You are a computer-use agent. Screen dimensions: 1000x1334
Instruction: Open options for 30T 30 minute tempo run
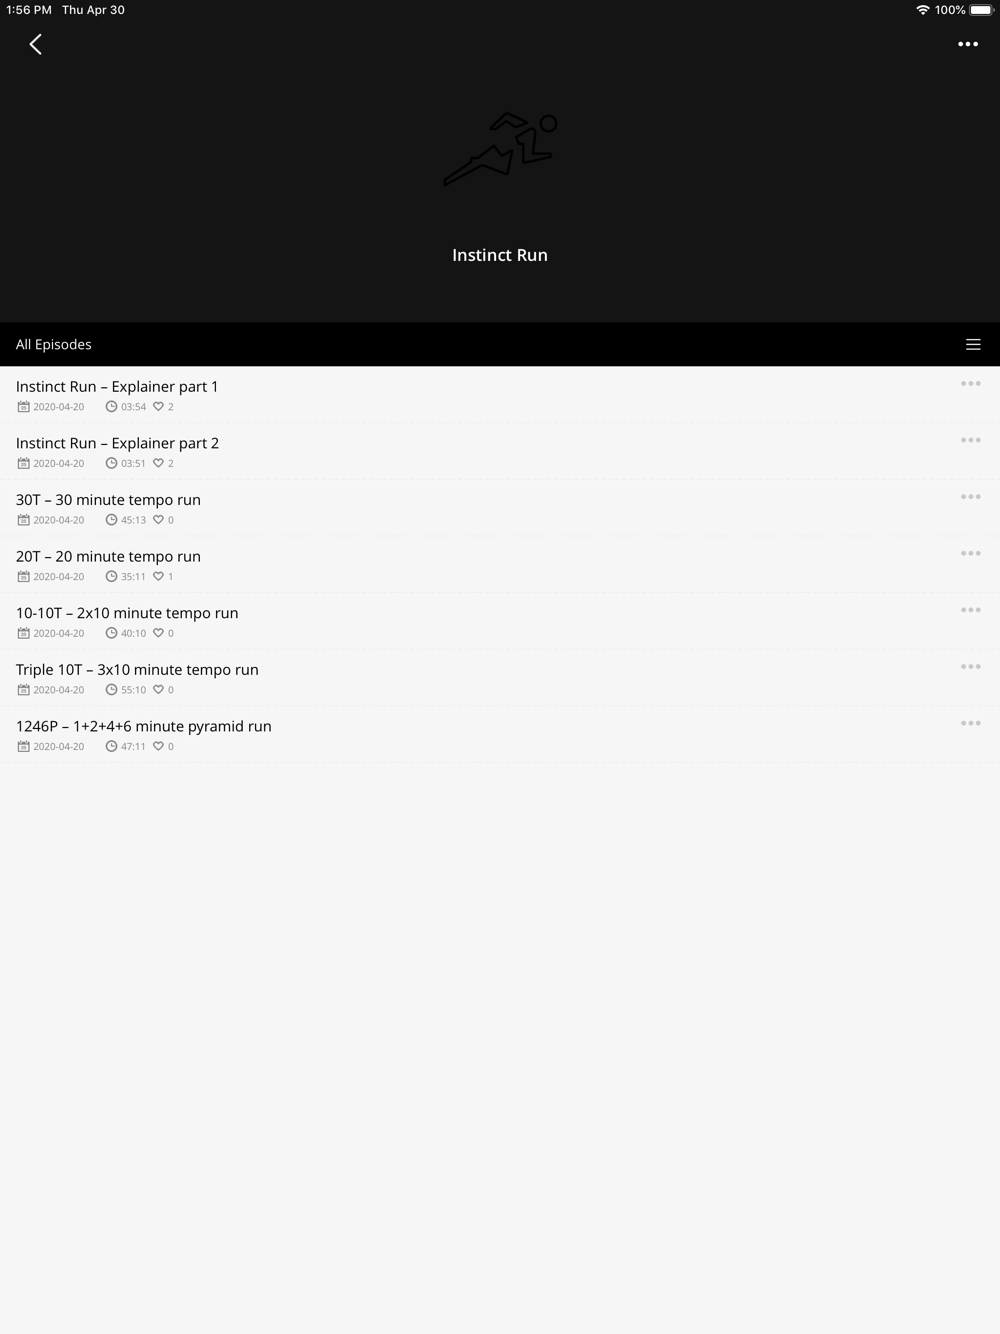pos(971,497)
